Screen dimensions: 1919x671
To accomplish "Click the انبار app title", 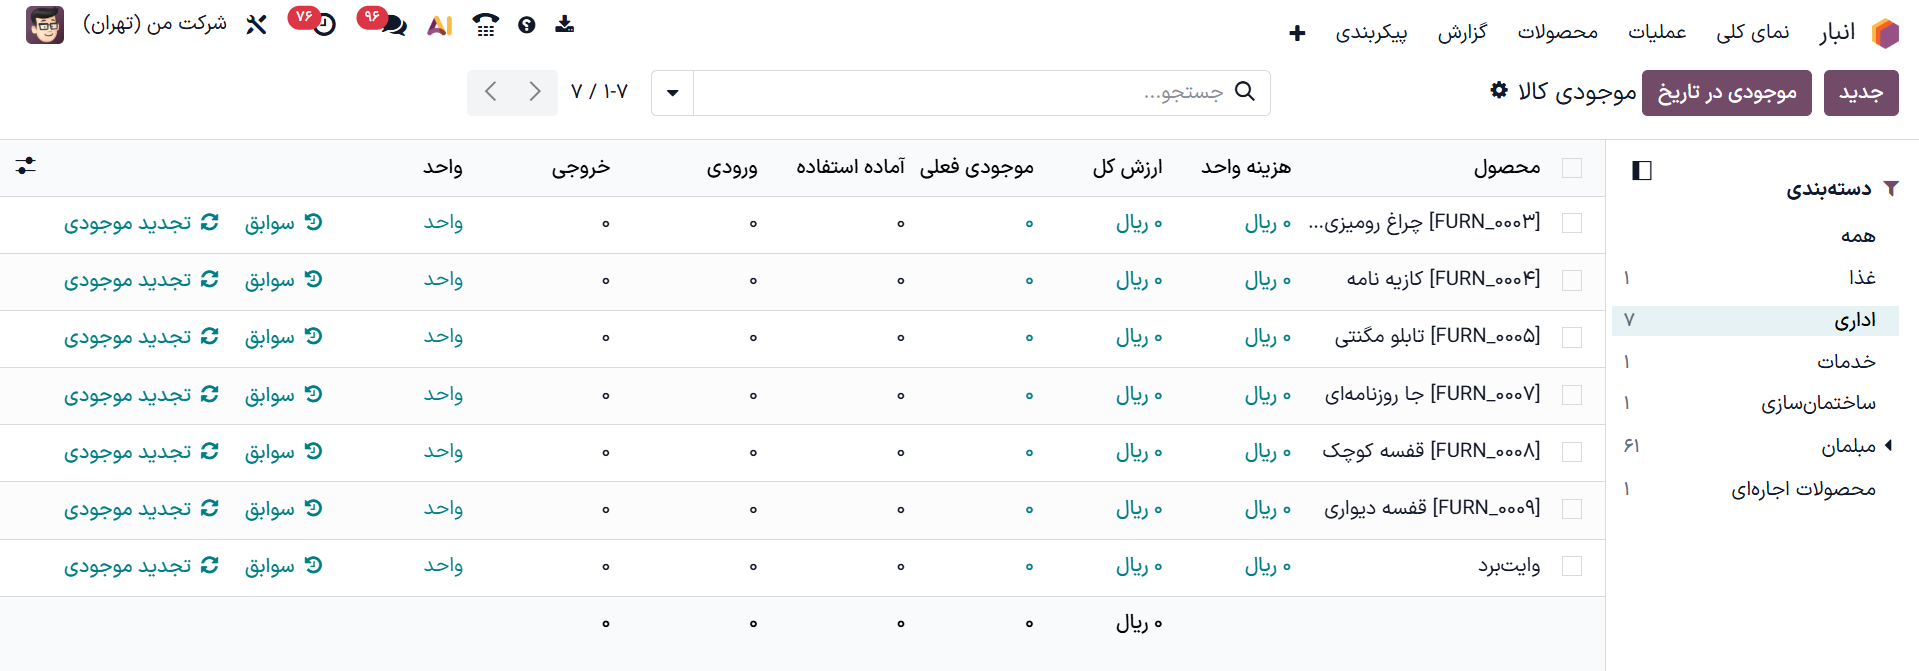I will [x=1838, y=32].
